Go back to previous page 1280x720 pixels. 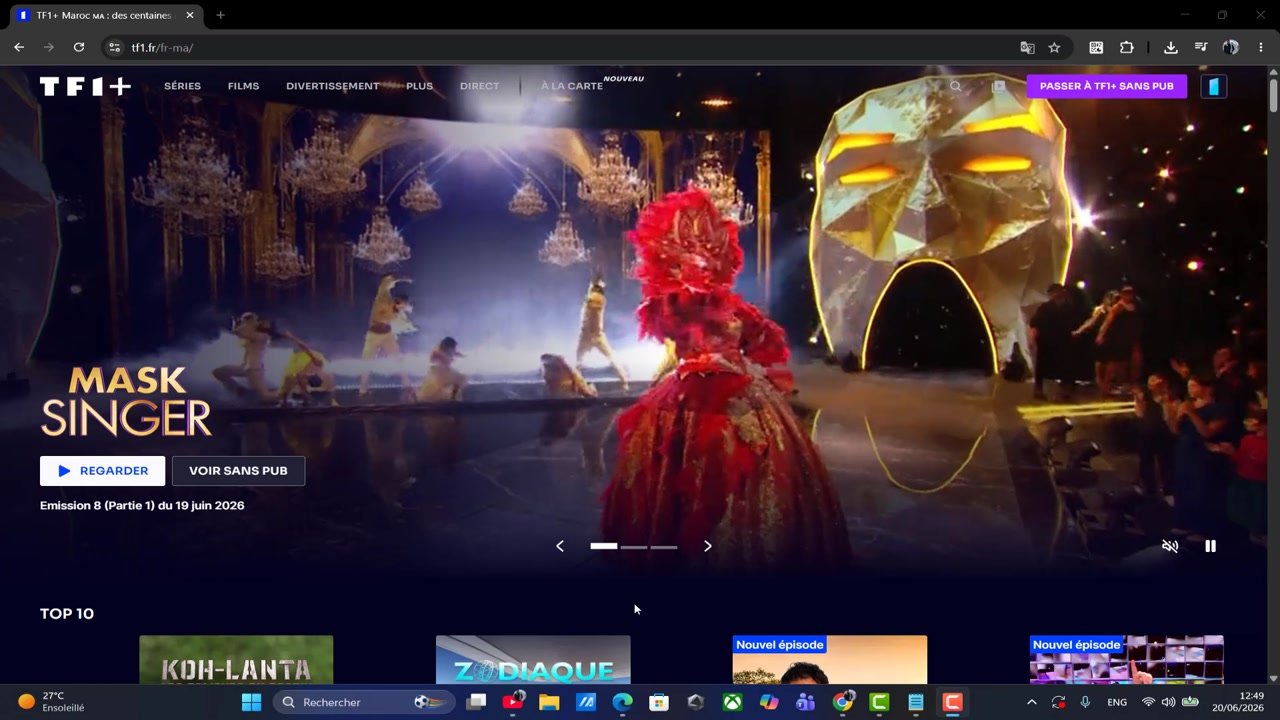[x=19, y=47]
